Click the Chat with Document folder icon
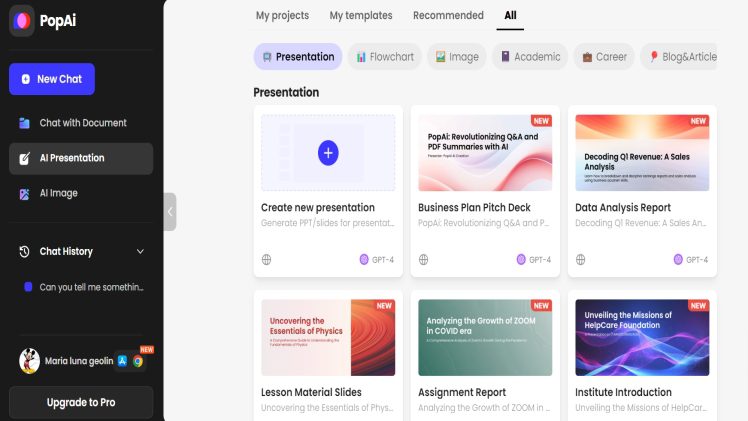Screen dimensions: 748x421 click(x=24, y=123)
